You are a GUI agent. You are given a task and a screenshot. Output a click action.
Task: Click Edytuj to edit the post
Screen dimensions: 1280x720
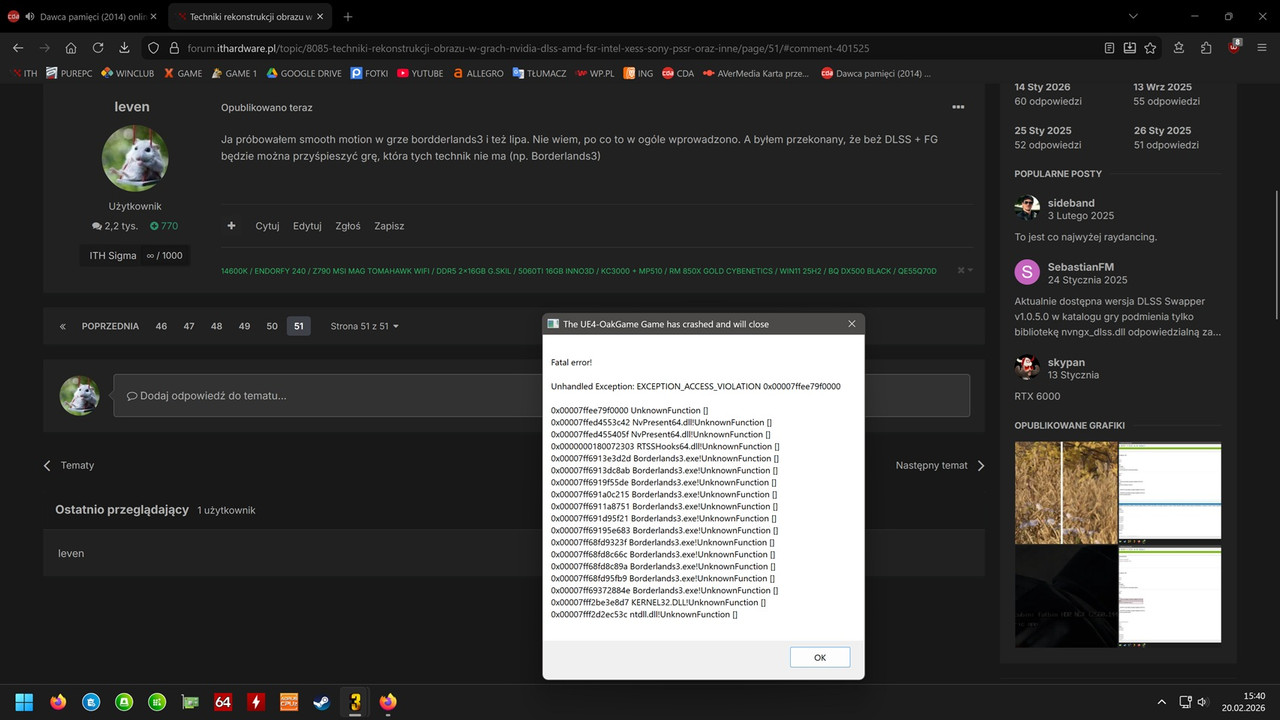307,226
